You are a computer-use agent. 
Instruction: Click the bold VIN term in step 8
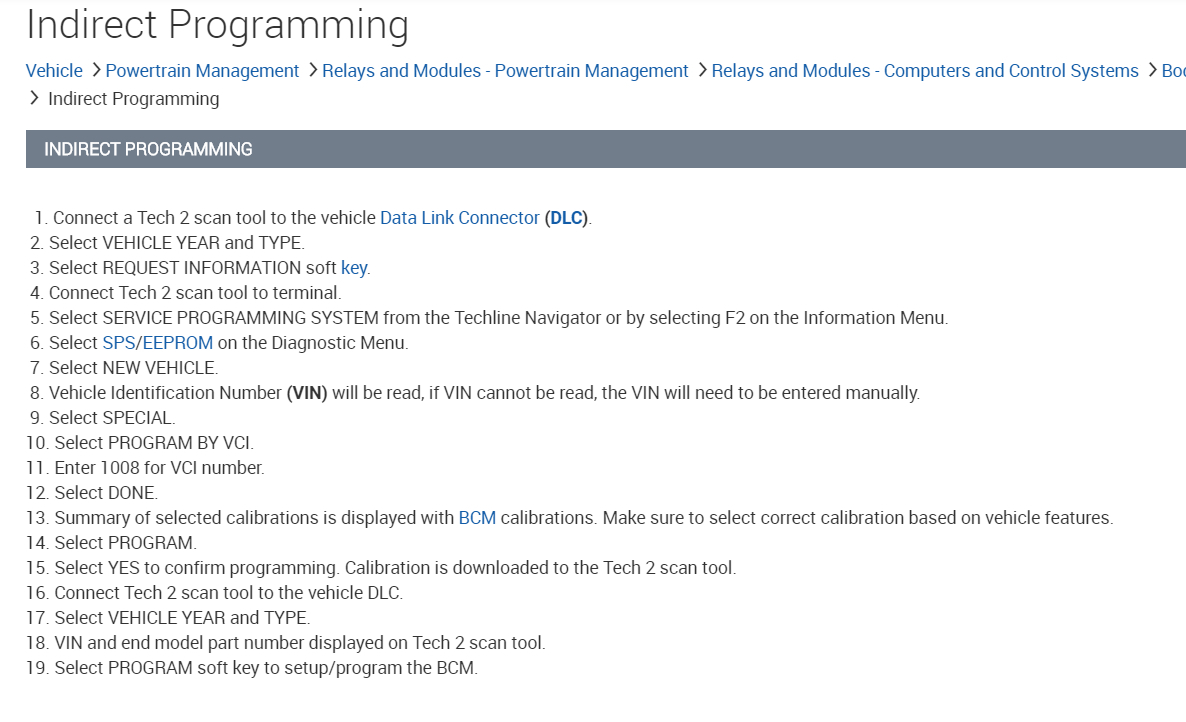[x=308, y=393]
